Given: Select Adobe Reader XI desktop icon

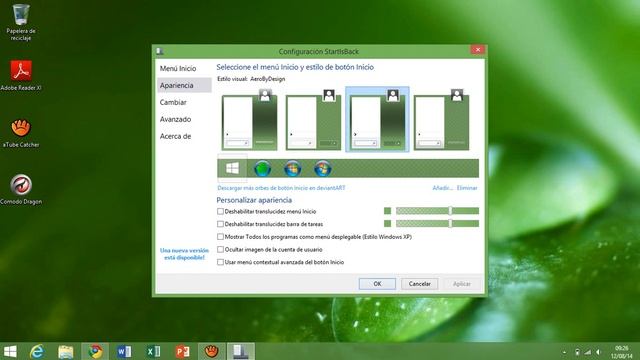Looking at the screenshot, I should pyautogui.click(x=21, y=76).
